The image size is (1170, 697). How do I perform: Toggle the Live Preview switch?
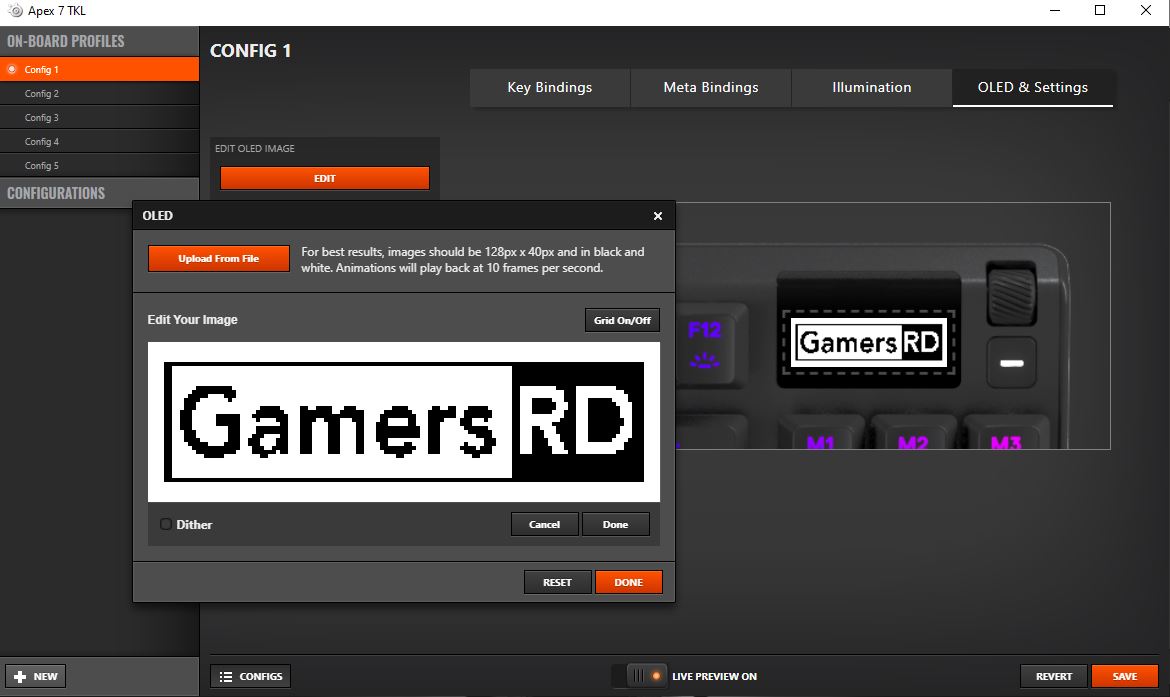[x=640, y=676]
